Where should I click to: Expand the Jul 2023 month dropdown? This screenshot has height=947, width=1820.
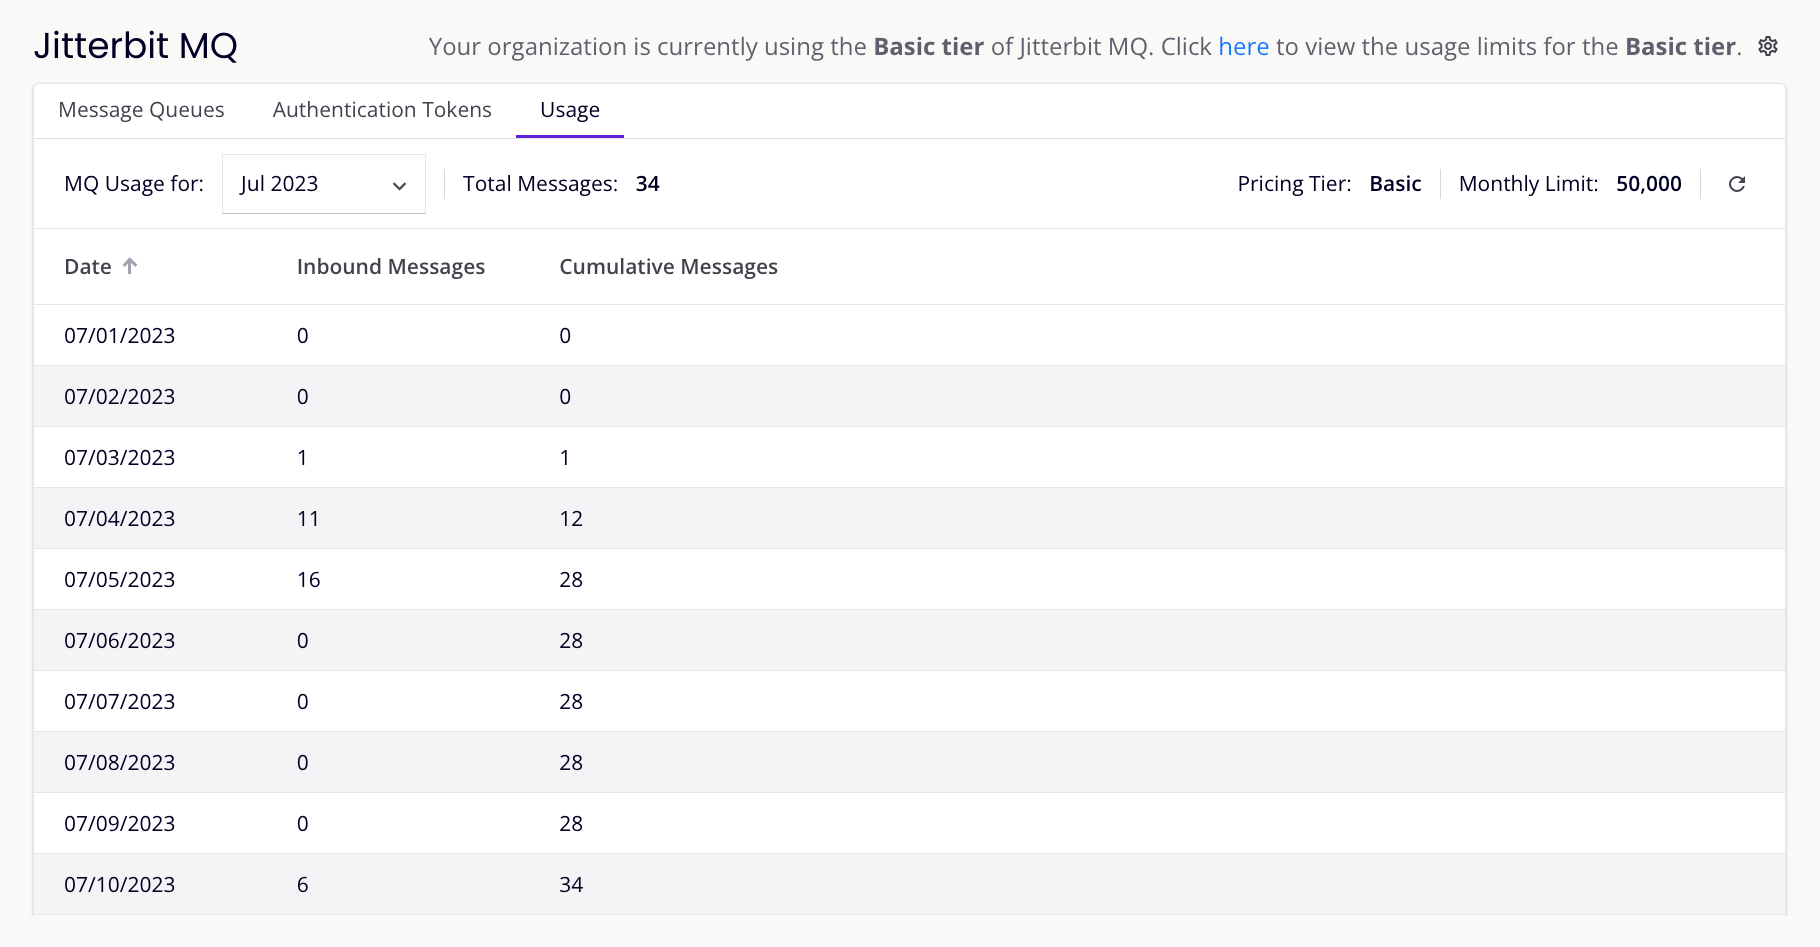[323, 184]
